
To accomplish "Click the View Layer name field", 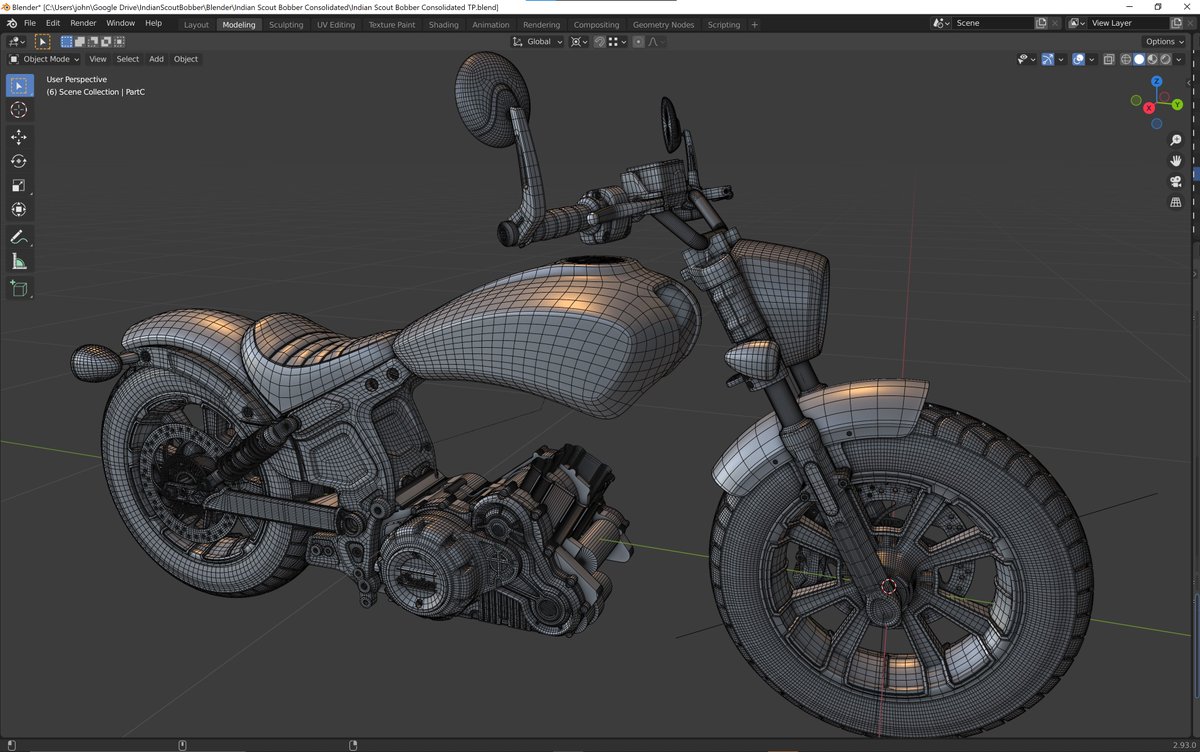I will (1128, 23).
